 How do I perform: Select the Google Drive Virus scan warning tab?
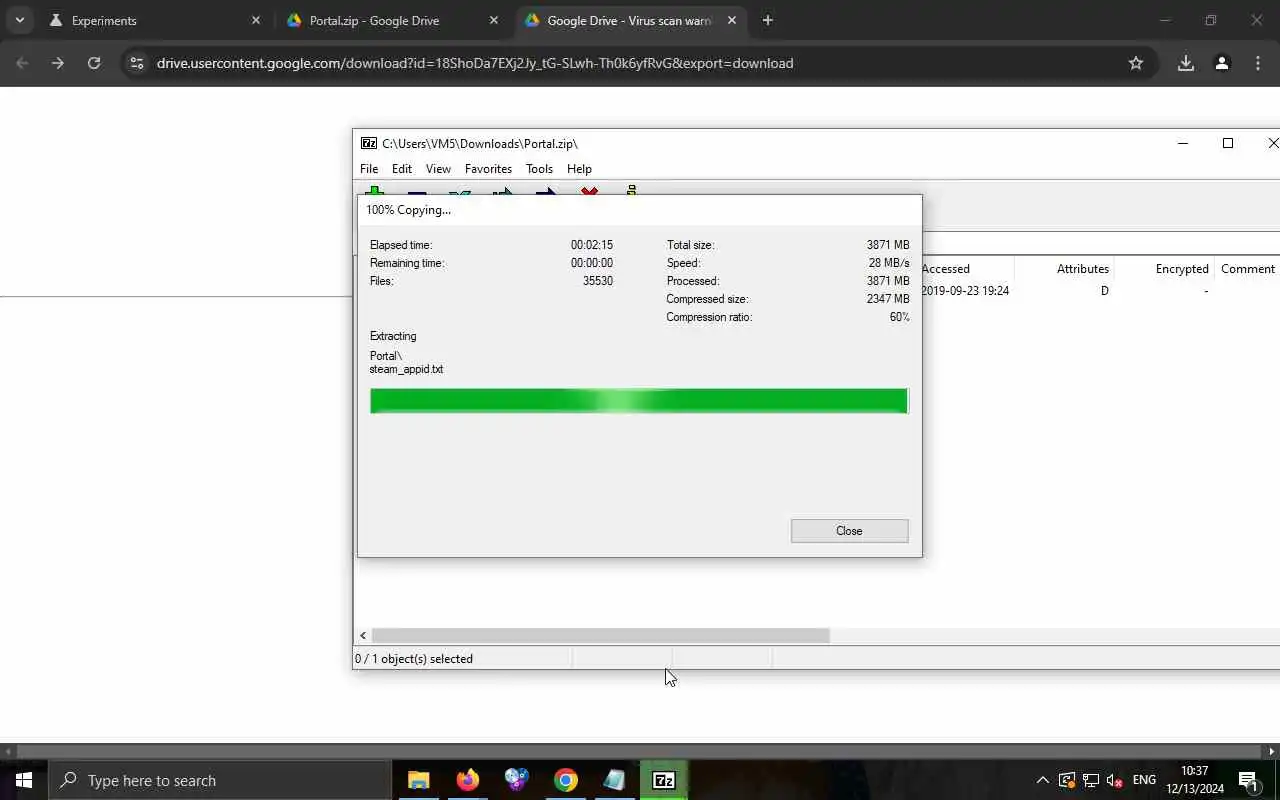tap(629, 20)
